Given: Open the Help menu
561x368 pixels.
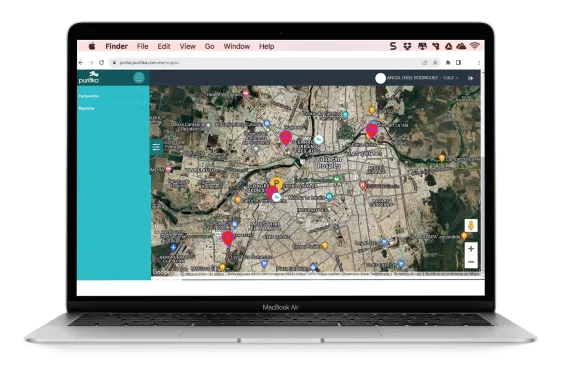Looking at the screenshot, I should click(x=267, y=46).
